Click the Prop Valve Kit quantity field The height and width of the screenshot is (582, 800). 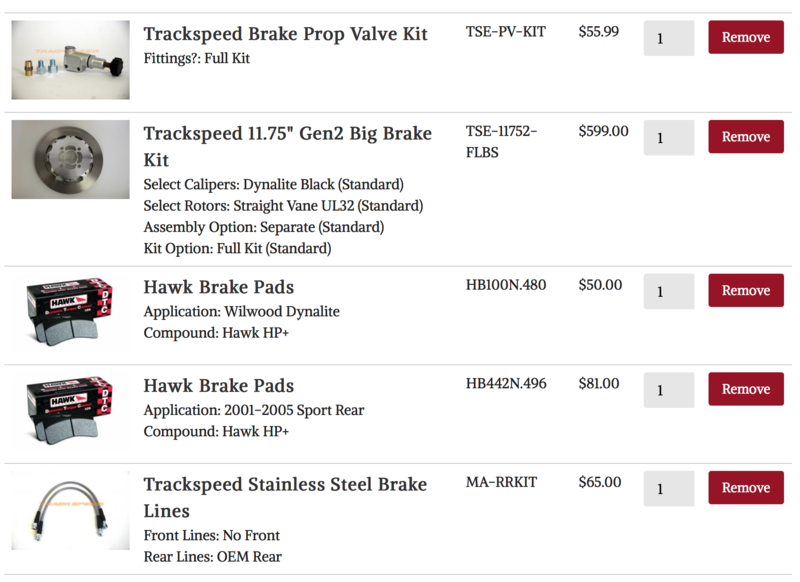pos(668,39)
